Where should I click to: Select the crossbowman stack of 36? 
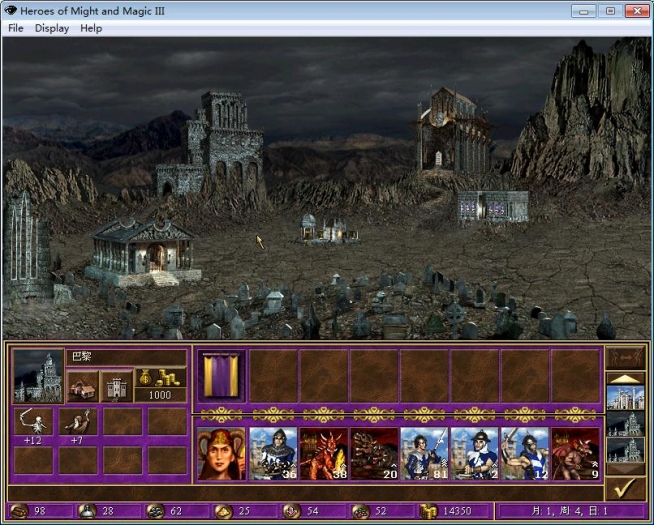273,454
